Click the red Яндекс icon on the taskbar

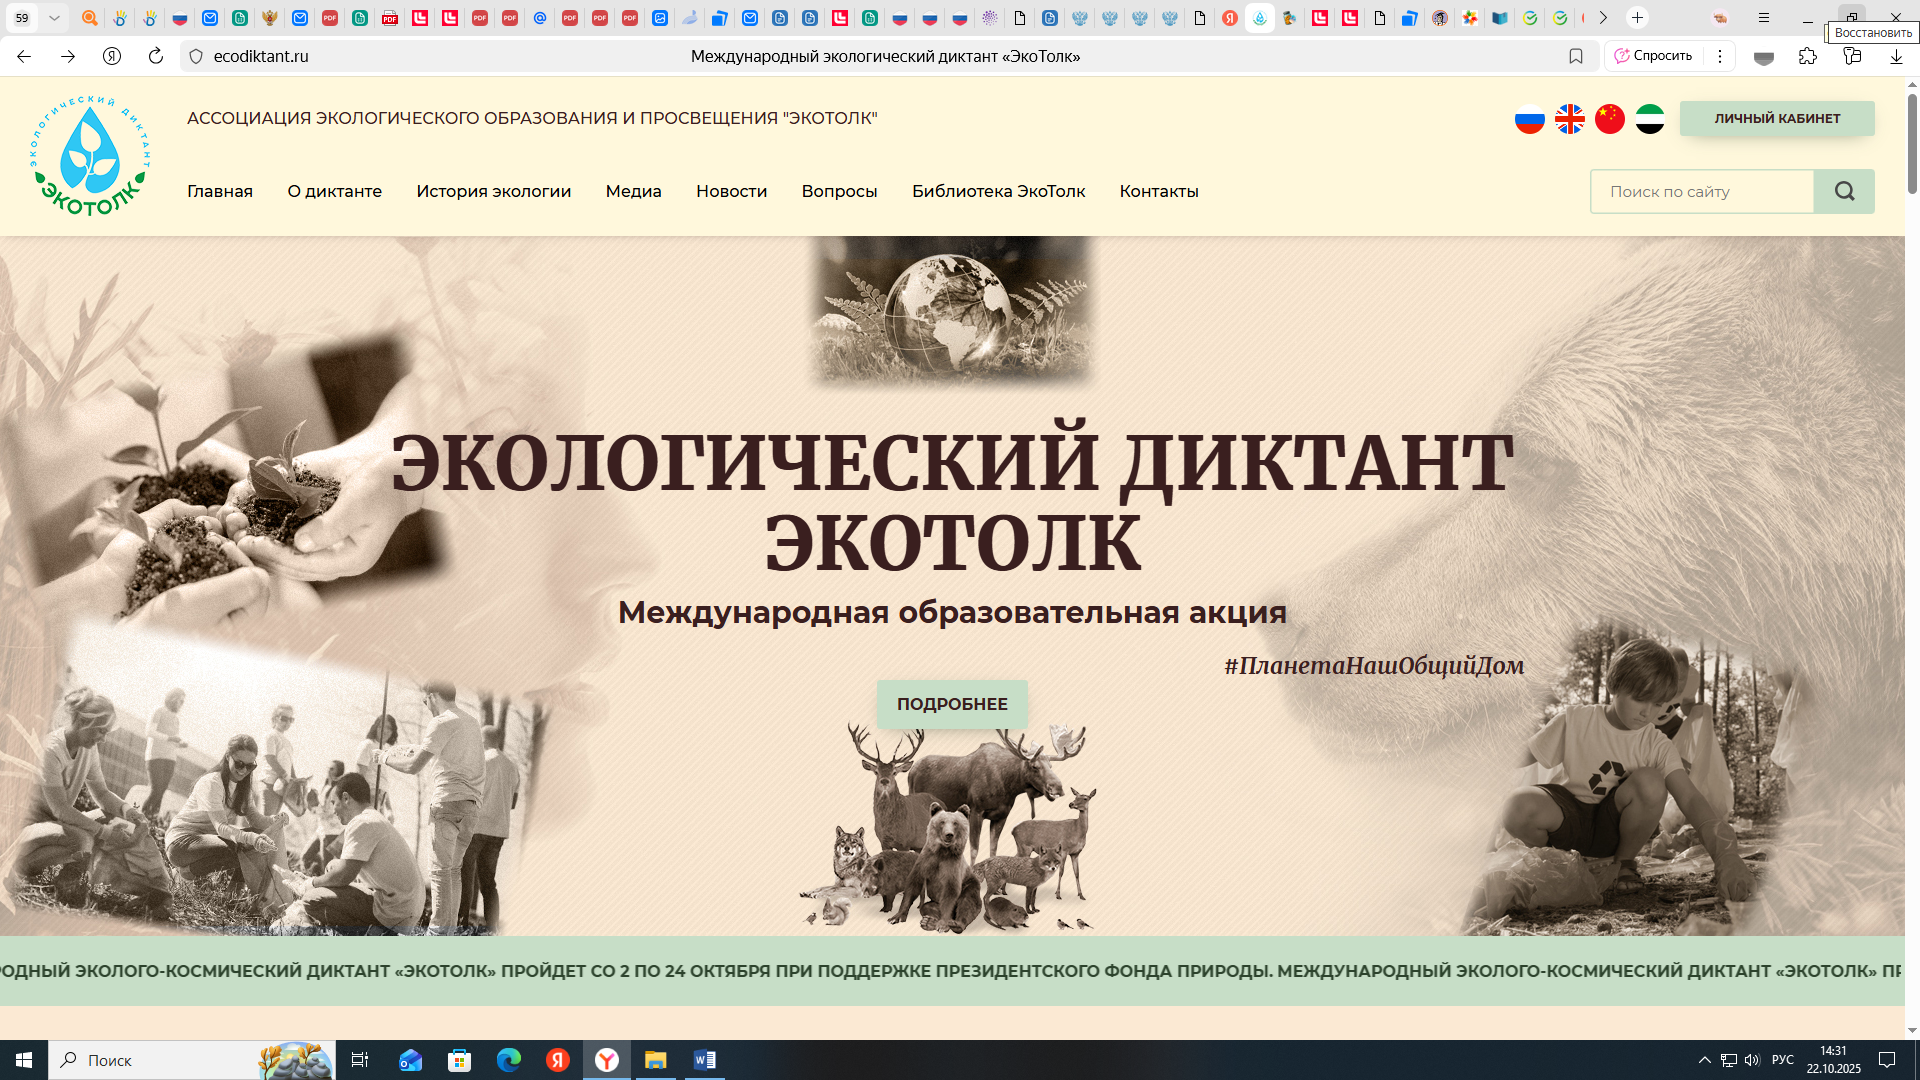(558, 1060)
